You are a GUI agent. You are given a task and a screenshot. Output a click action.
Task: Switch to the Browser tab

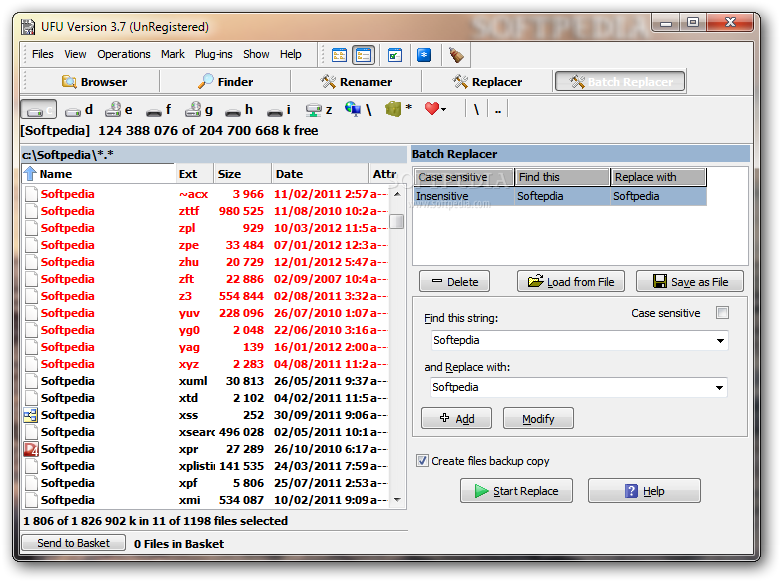(94, 82)
